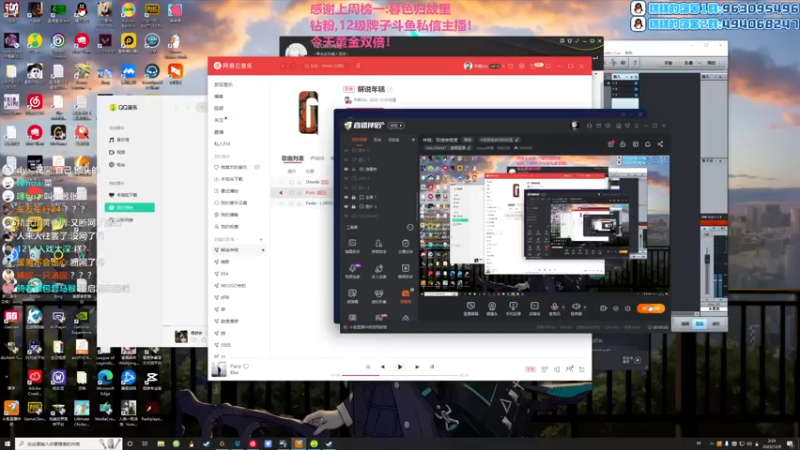
Task: Open the user account dropdown arrow in NetEase header
Action: click(504, 66)
